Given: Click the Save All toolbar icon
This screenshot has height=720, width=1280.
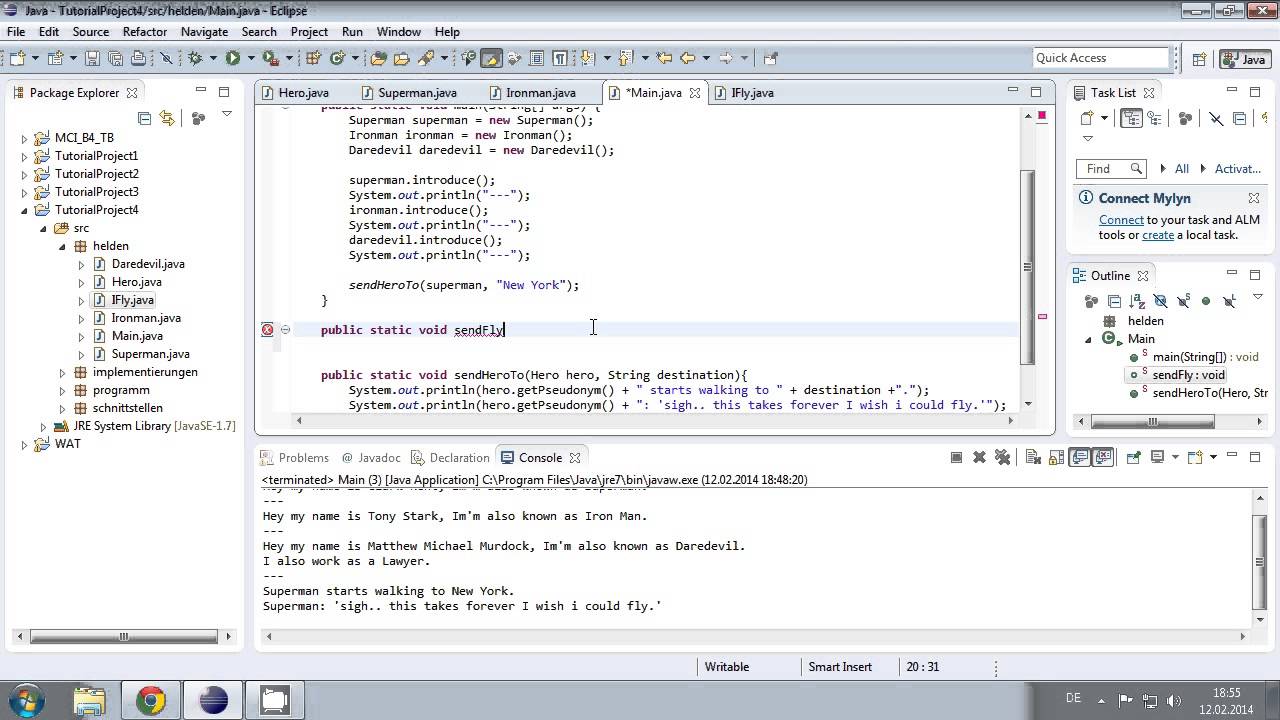Looking at the screenshot, I should click(x=114, y=58).
